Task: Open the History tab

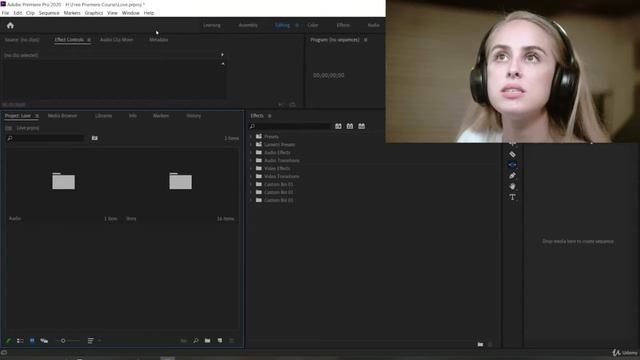Action: (193, 116)
